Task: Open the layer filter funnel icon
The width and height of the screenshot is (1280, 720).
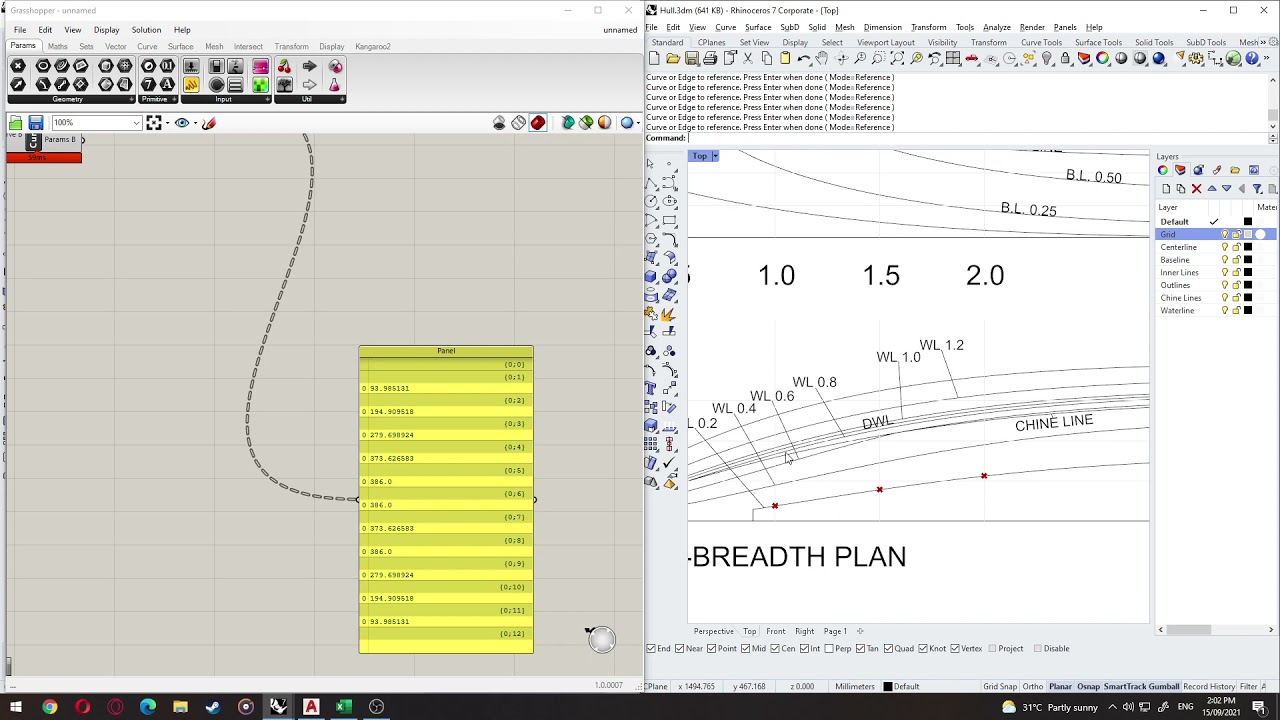Action: click(x=1257, y=189)
